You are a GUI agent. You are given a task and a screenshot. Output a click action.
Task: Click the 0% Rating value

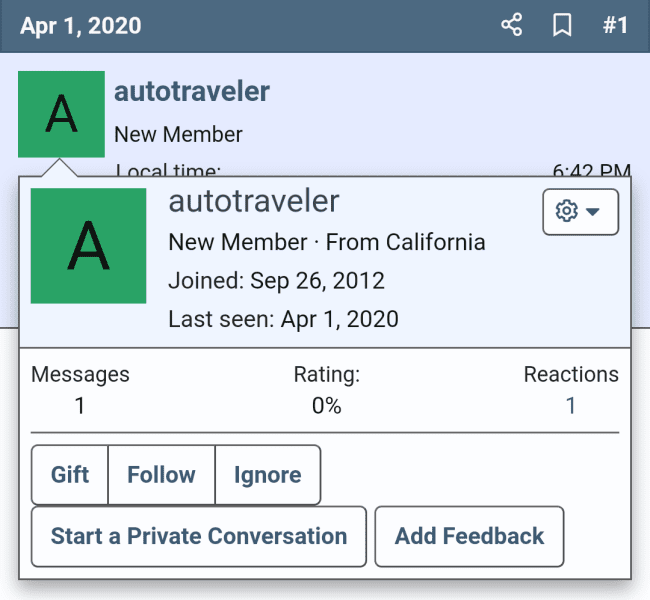(x=326, y=406)
